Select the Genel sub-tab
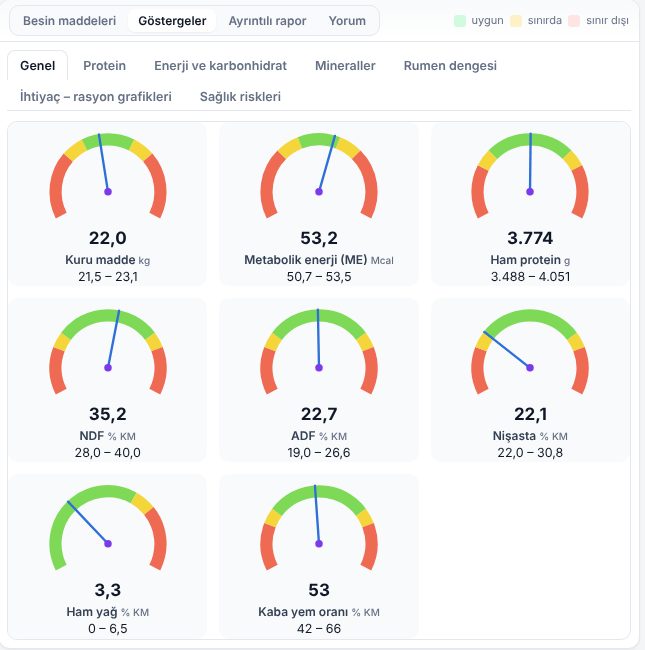Screen dimensions: 645x650 click(x=37, y=65)
